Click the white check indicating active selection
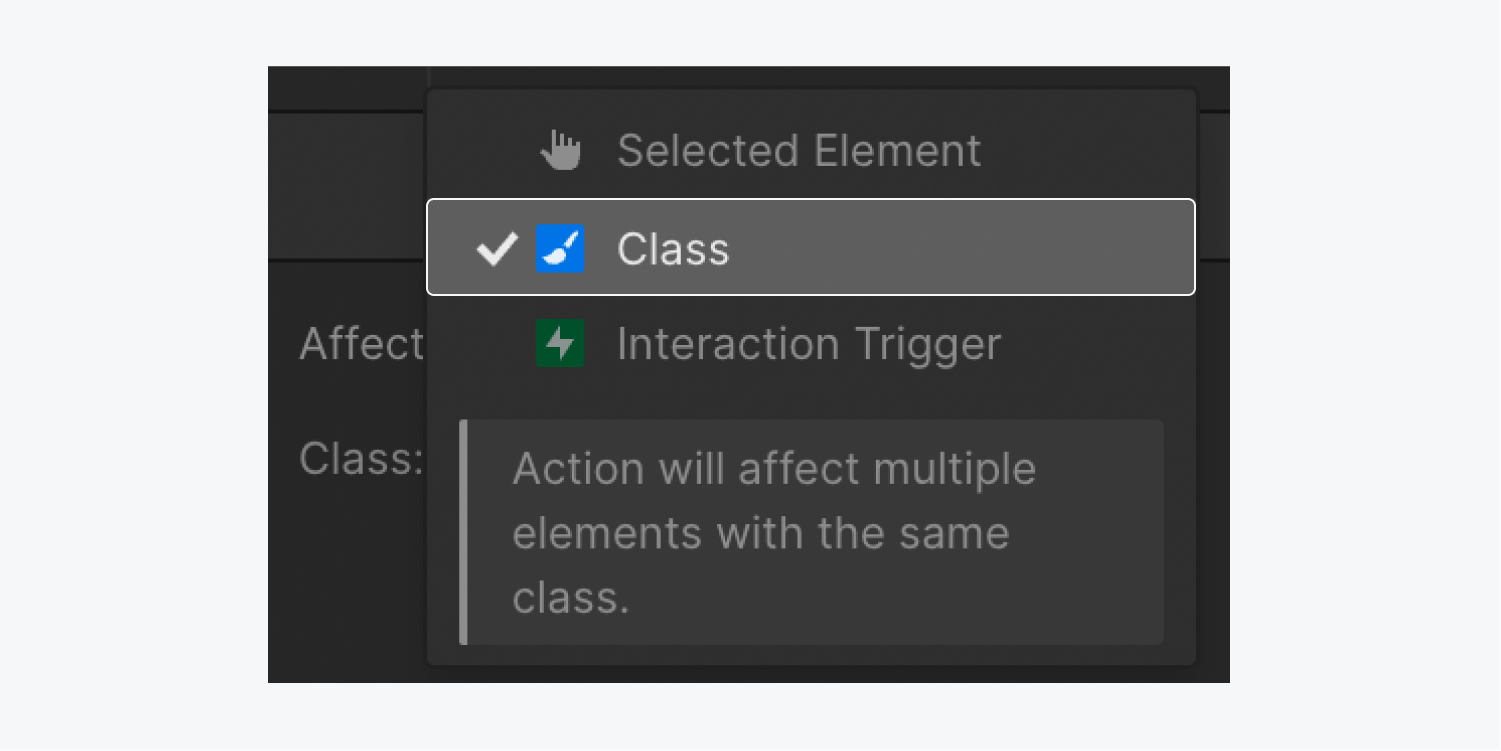1501x751 pixels. point(497,249)
